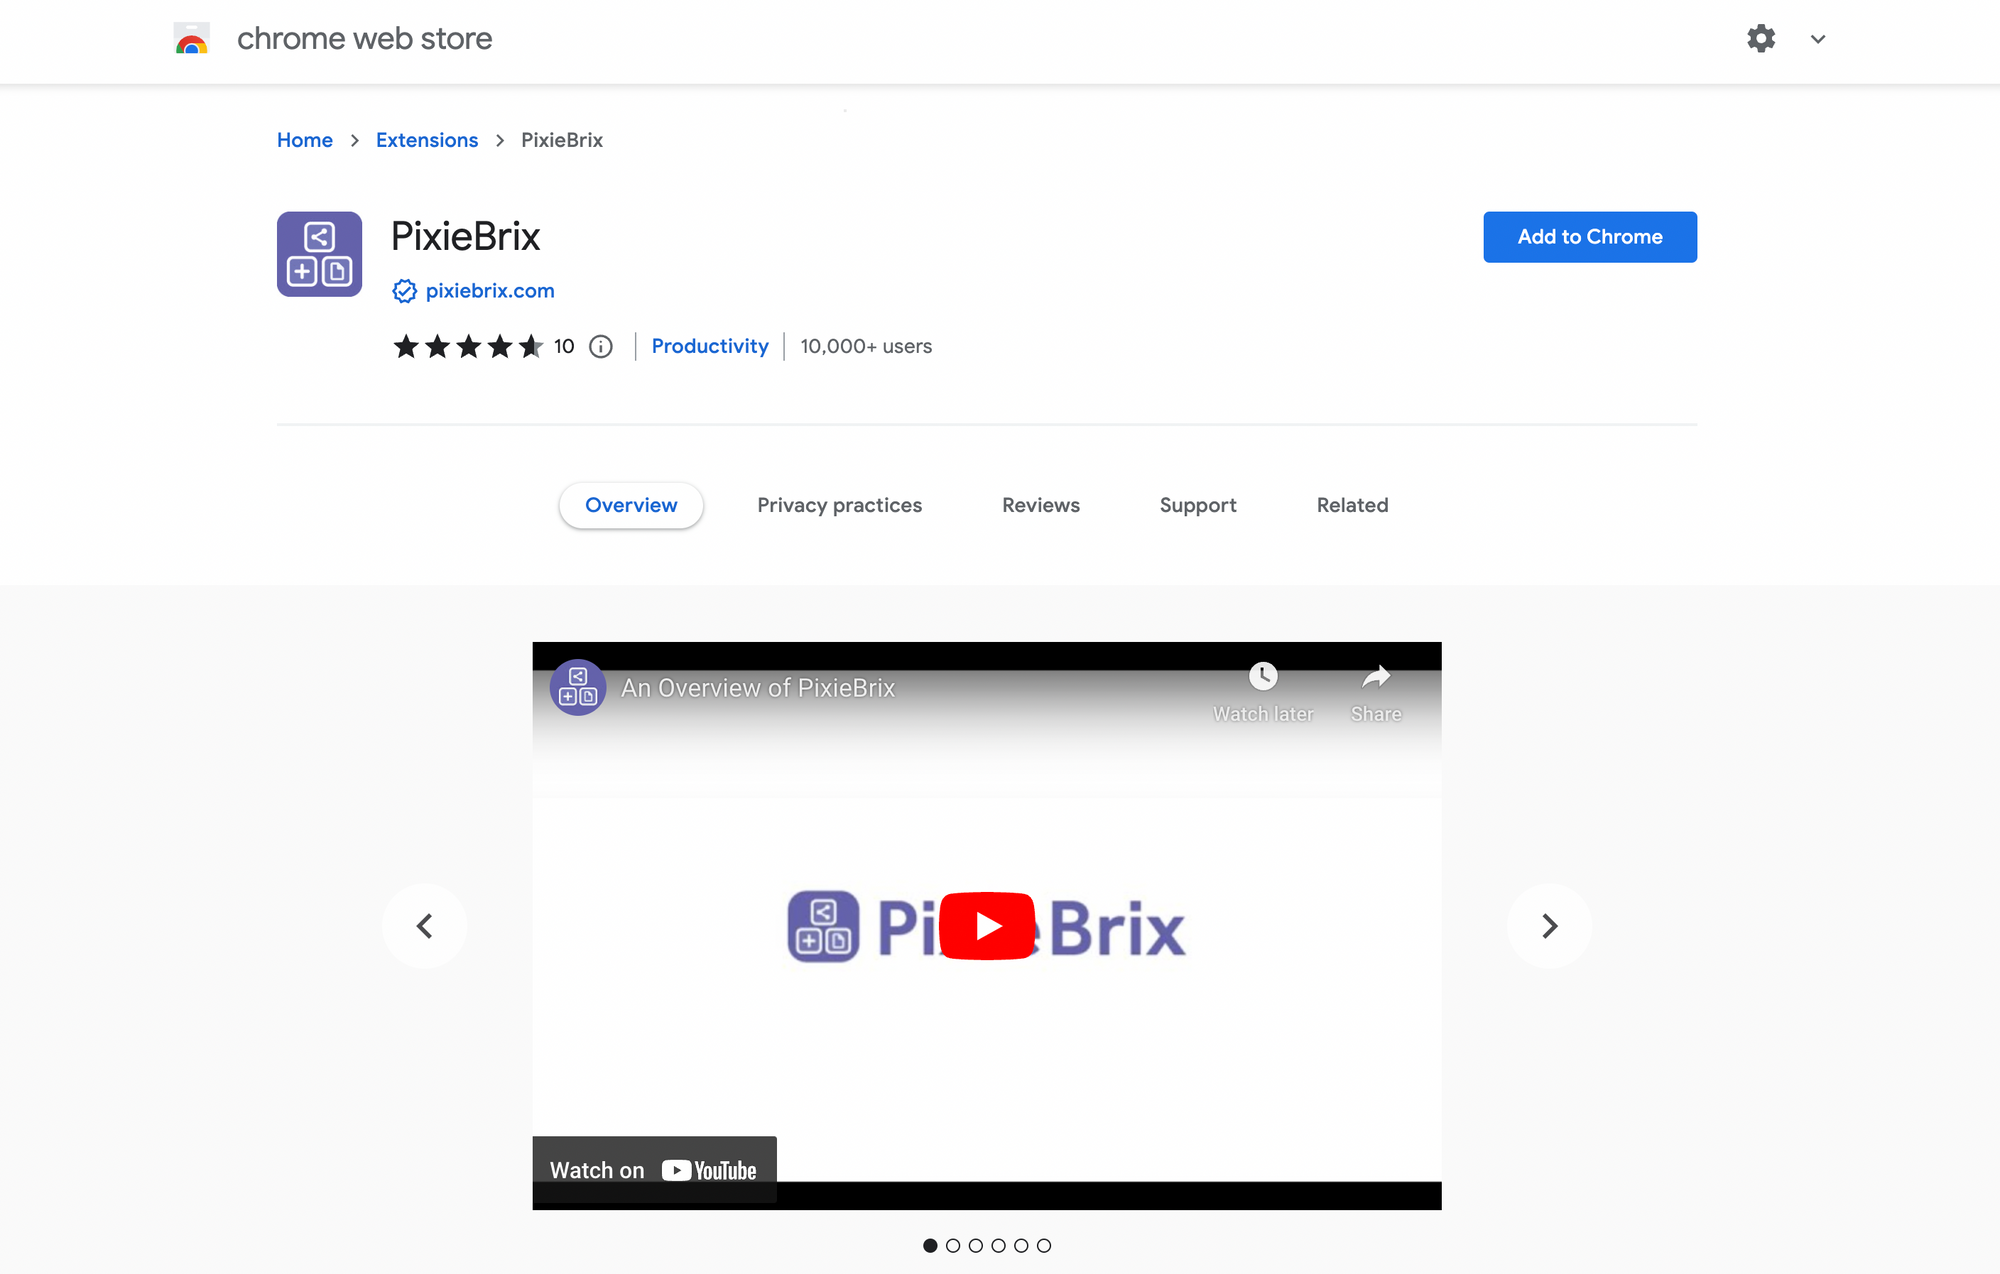
Task: Click the Add to Chrome button
Action: (1589, 237)
